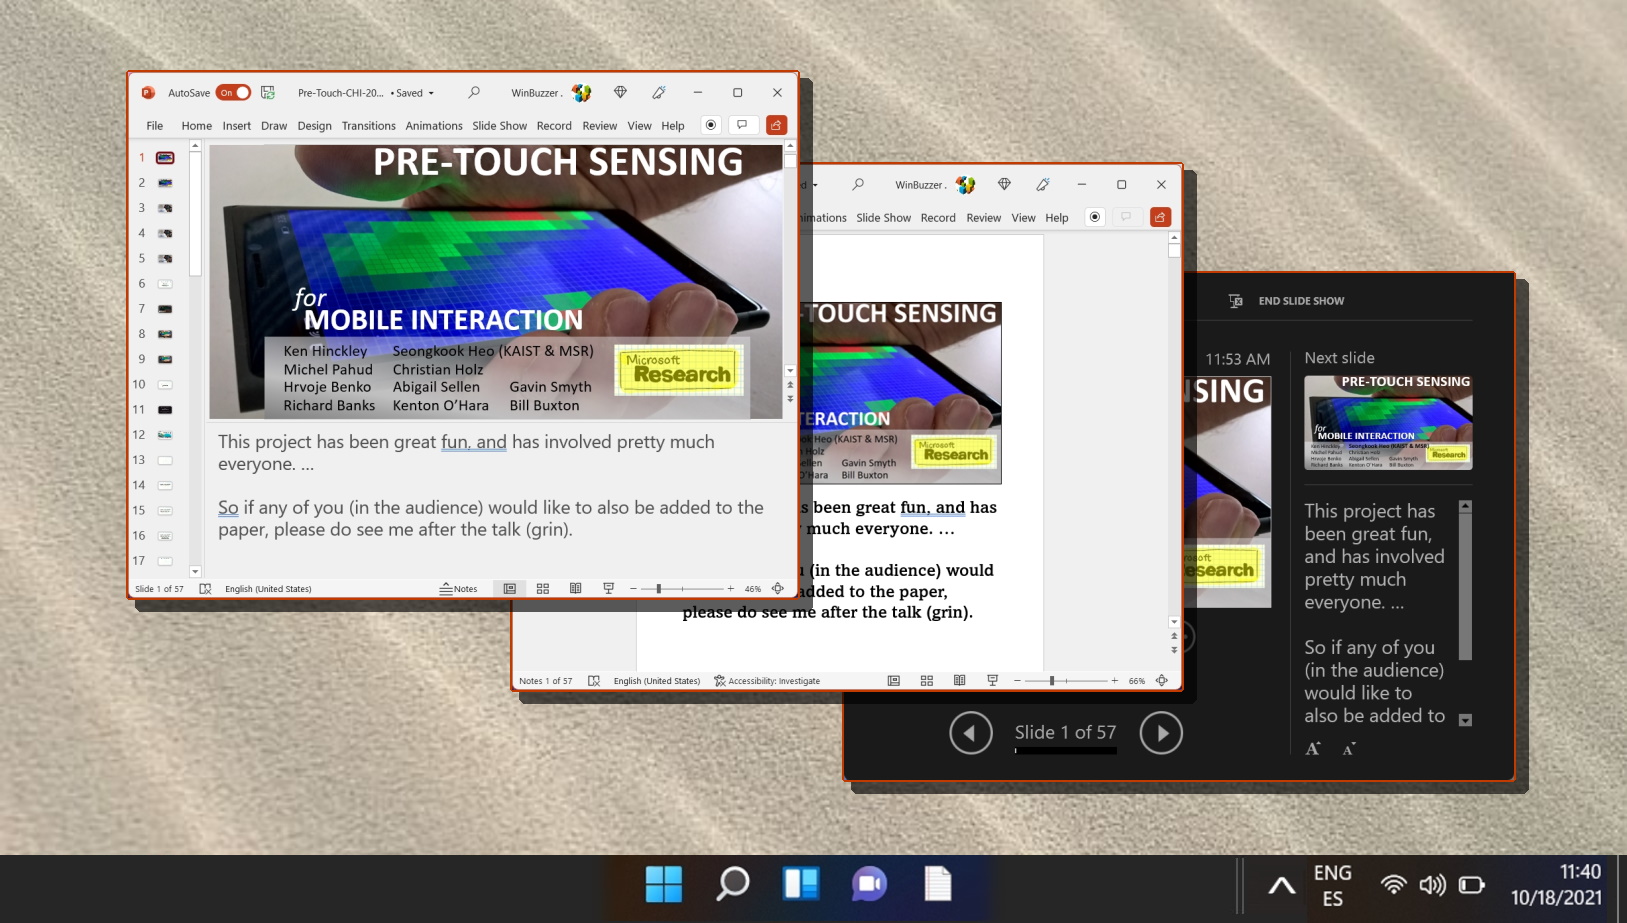The image size is (1627, 923).
Task: Click zoom out minus in front window
Action: click(633, 589)
